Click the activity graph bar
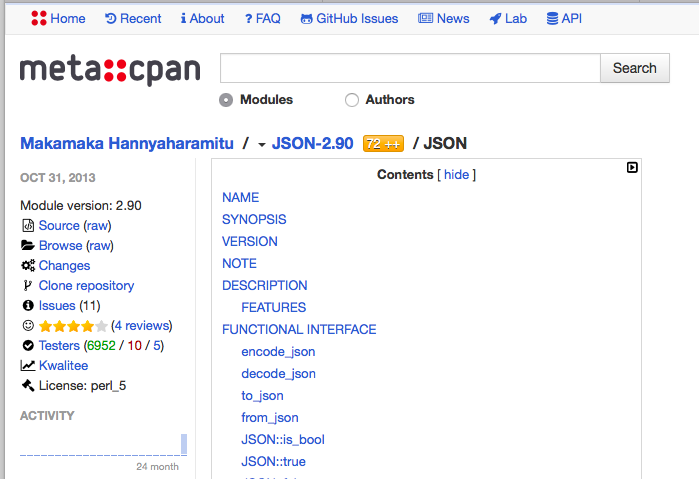The width and height of the screenshot is (699, 479). click(x=184, y=444)
